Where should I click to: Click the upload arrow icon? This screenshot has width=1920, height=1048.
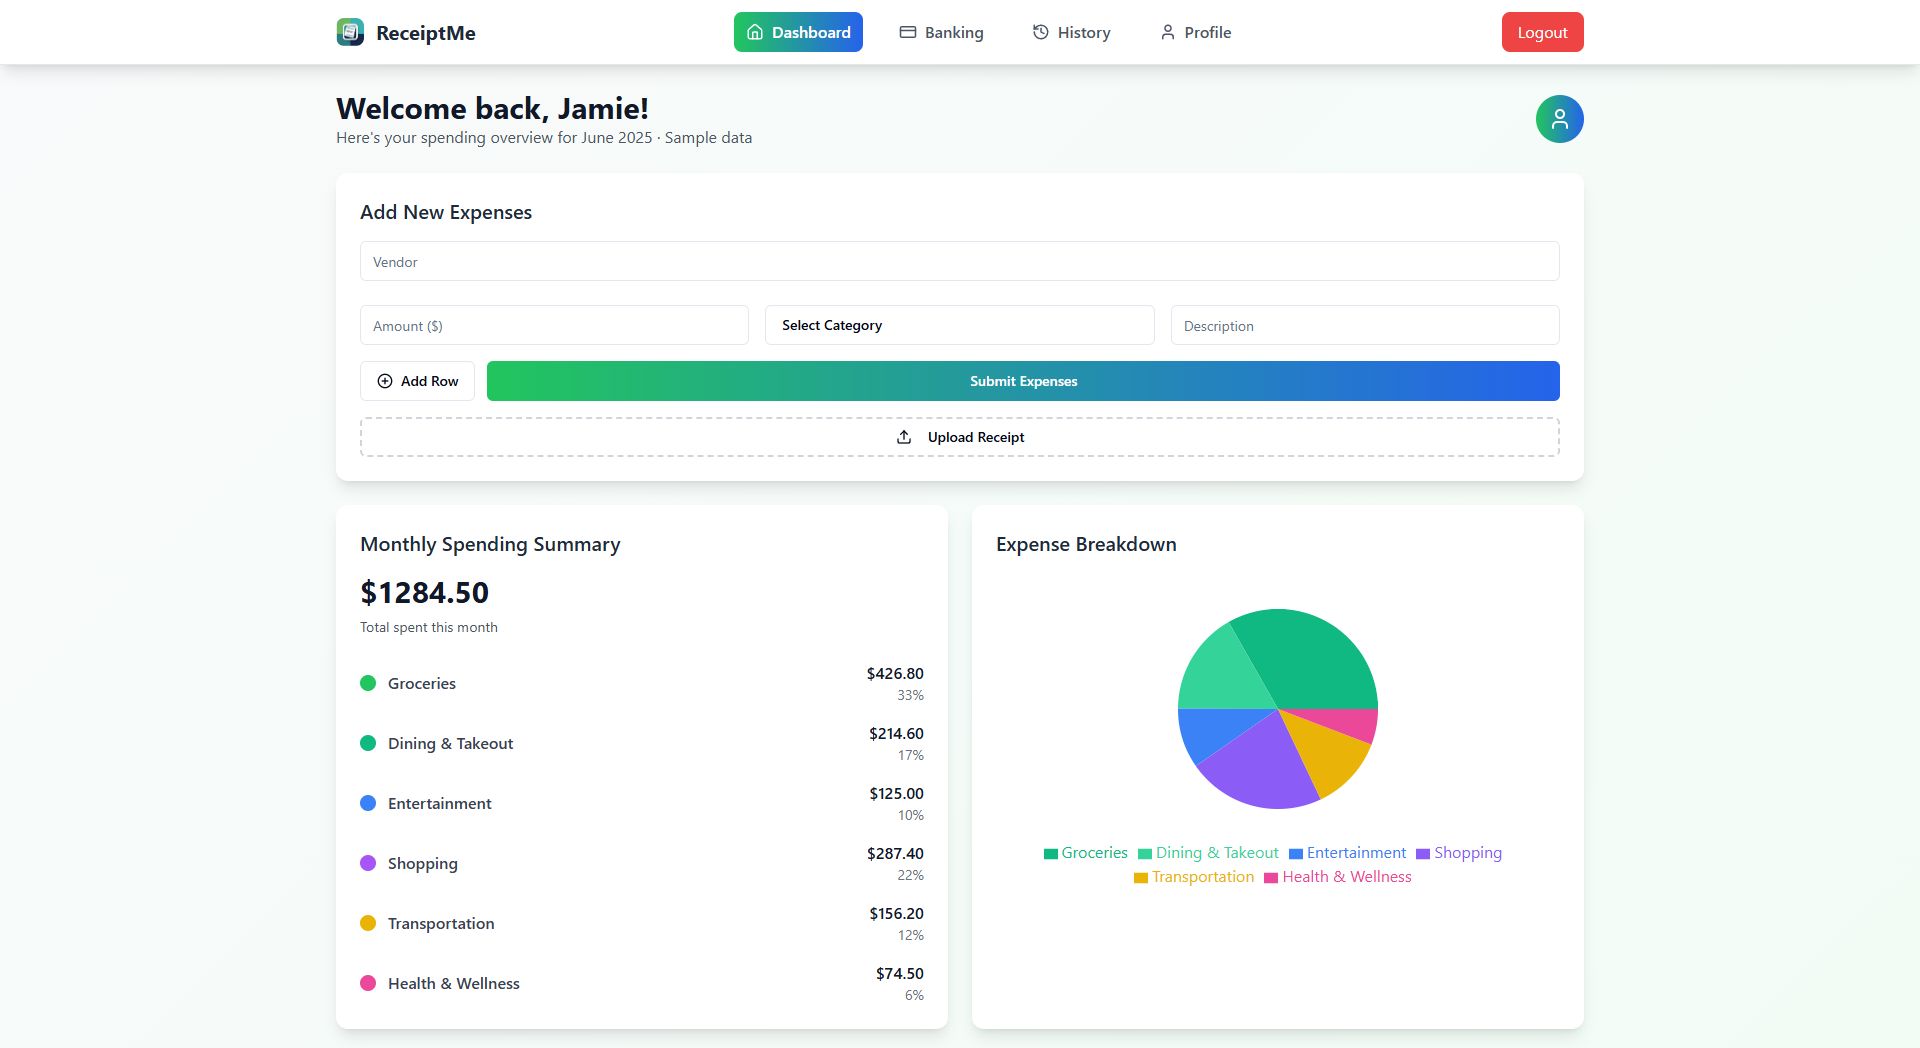904,437
